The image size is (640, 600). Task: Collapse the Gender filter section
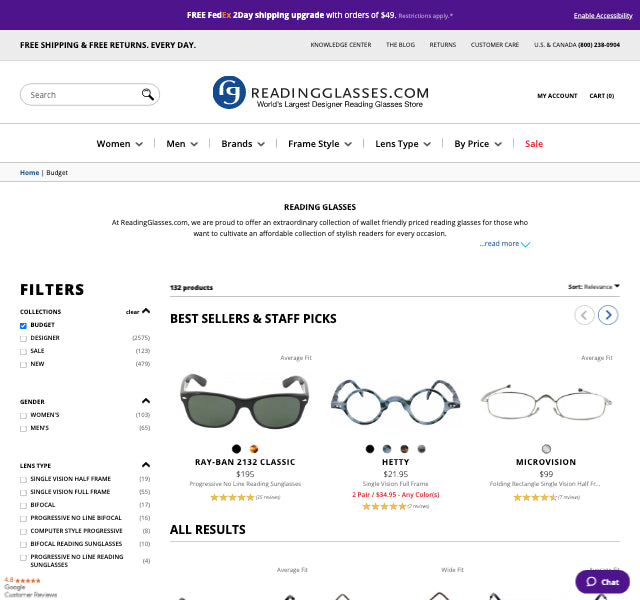(x=146, y=401)
